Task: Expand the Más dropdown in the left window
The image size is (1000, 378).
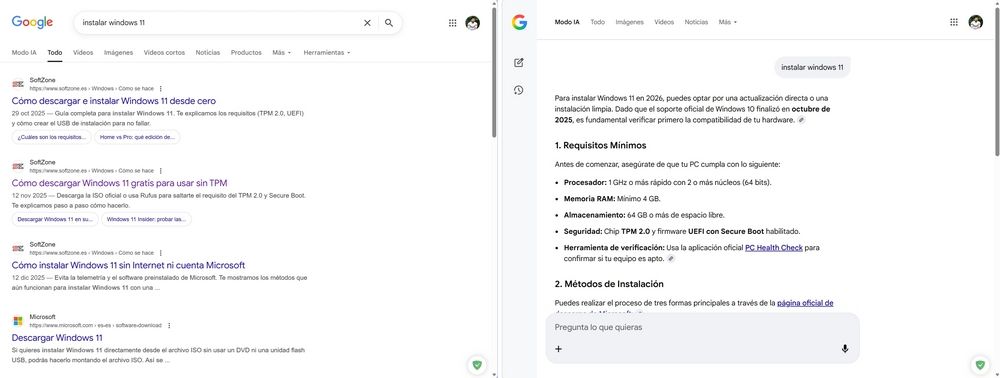Action: [x=281, y=53]
